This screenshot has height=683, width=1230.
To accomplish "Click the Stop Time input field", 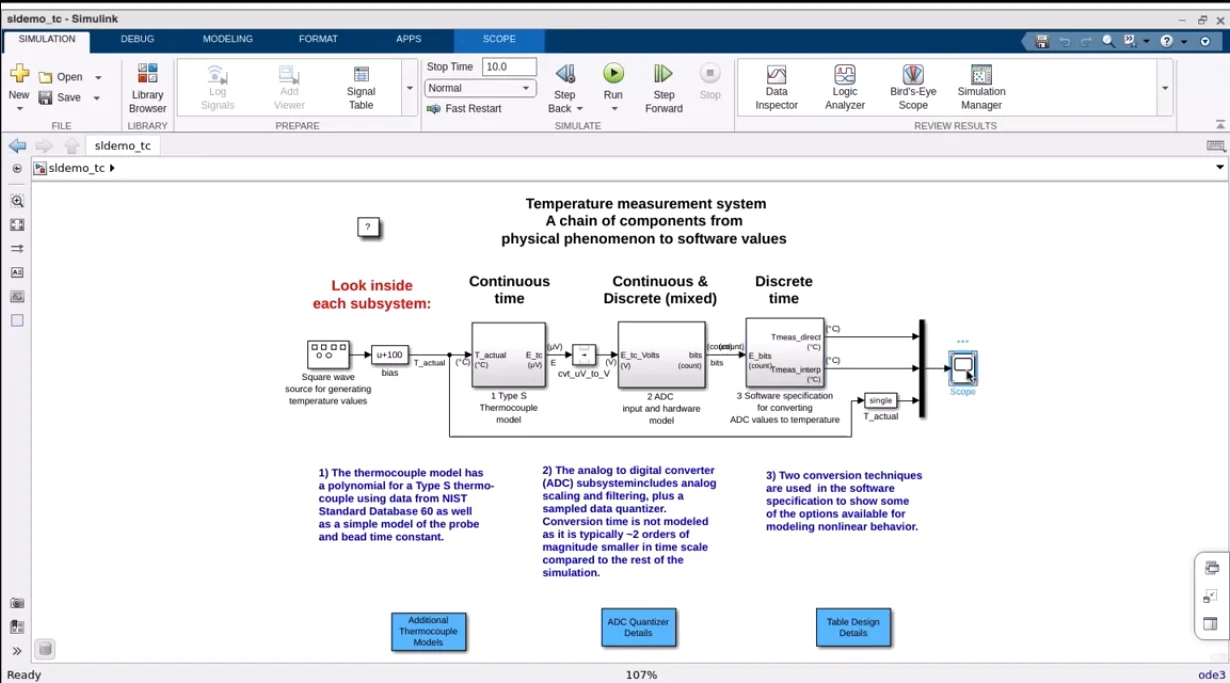I will [508, 67].
